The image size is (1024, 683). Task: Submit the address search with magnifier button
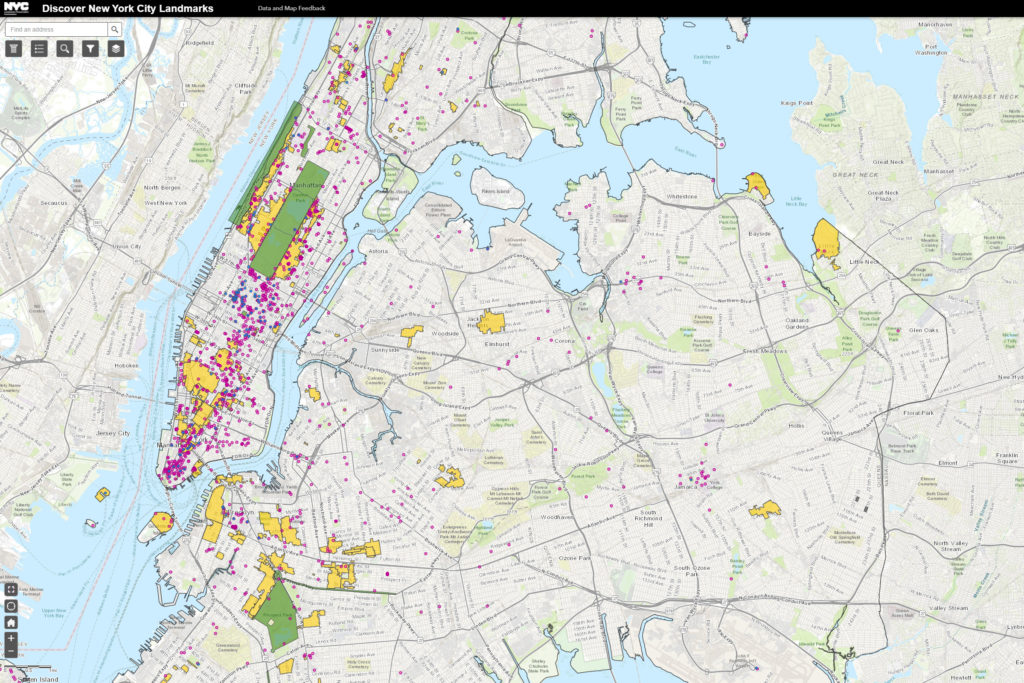tap(115, 29)
